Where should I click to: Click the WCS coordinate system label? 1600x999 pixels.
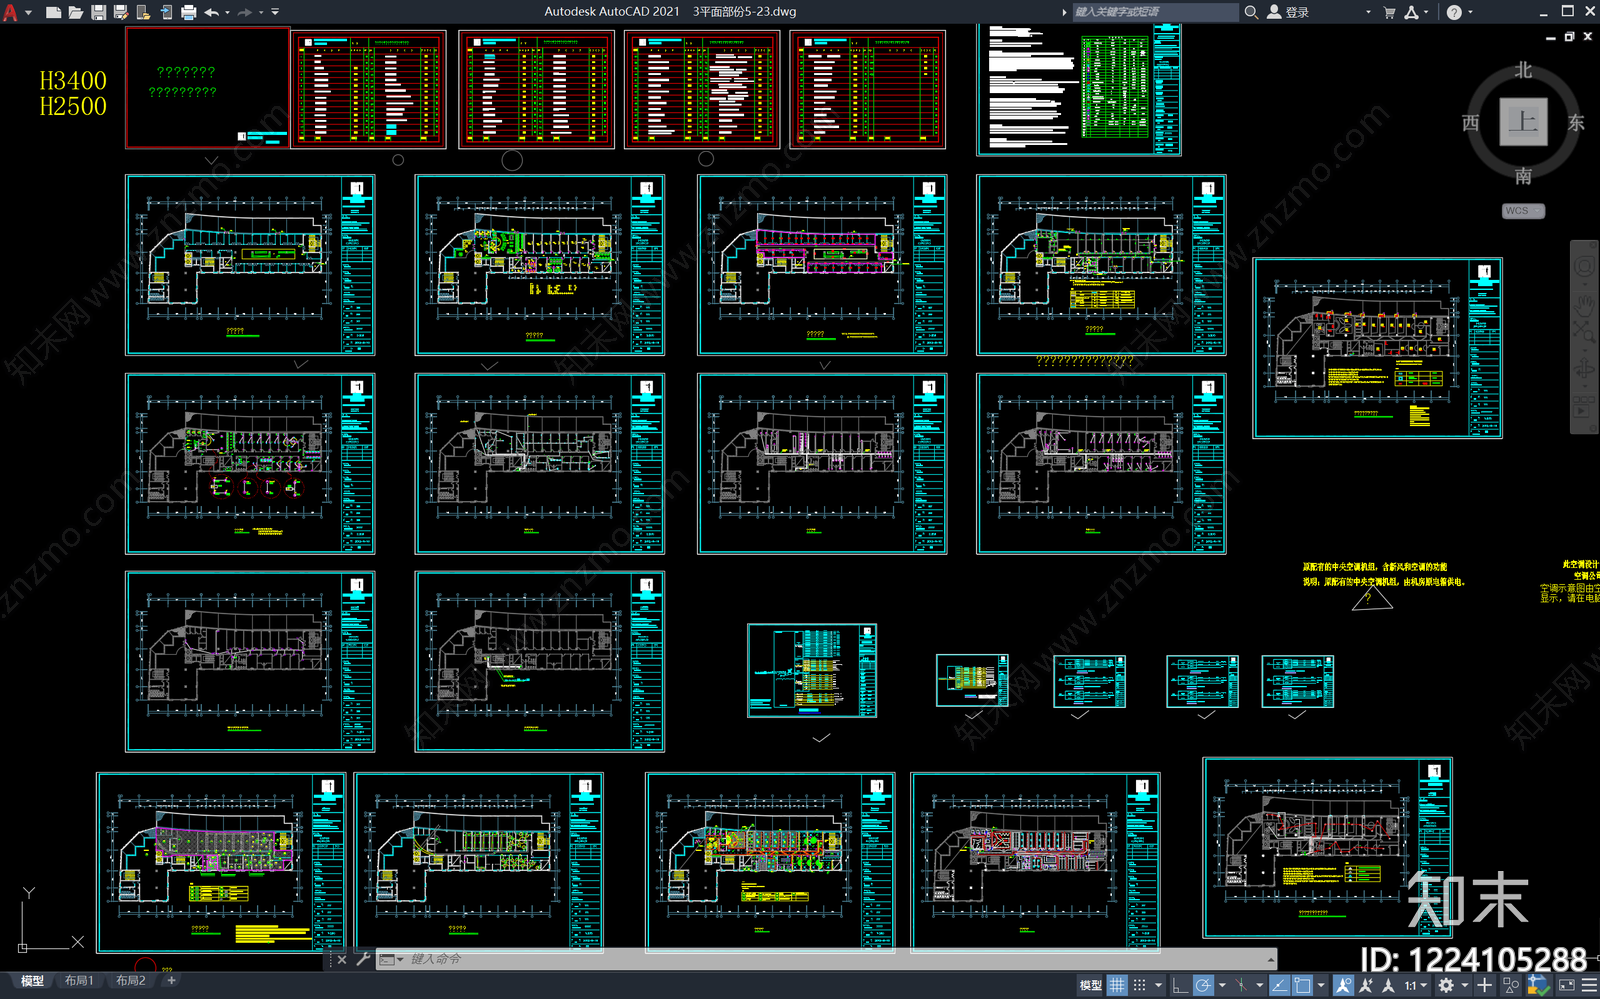click(1523, 211)
